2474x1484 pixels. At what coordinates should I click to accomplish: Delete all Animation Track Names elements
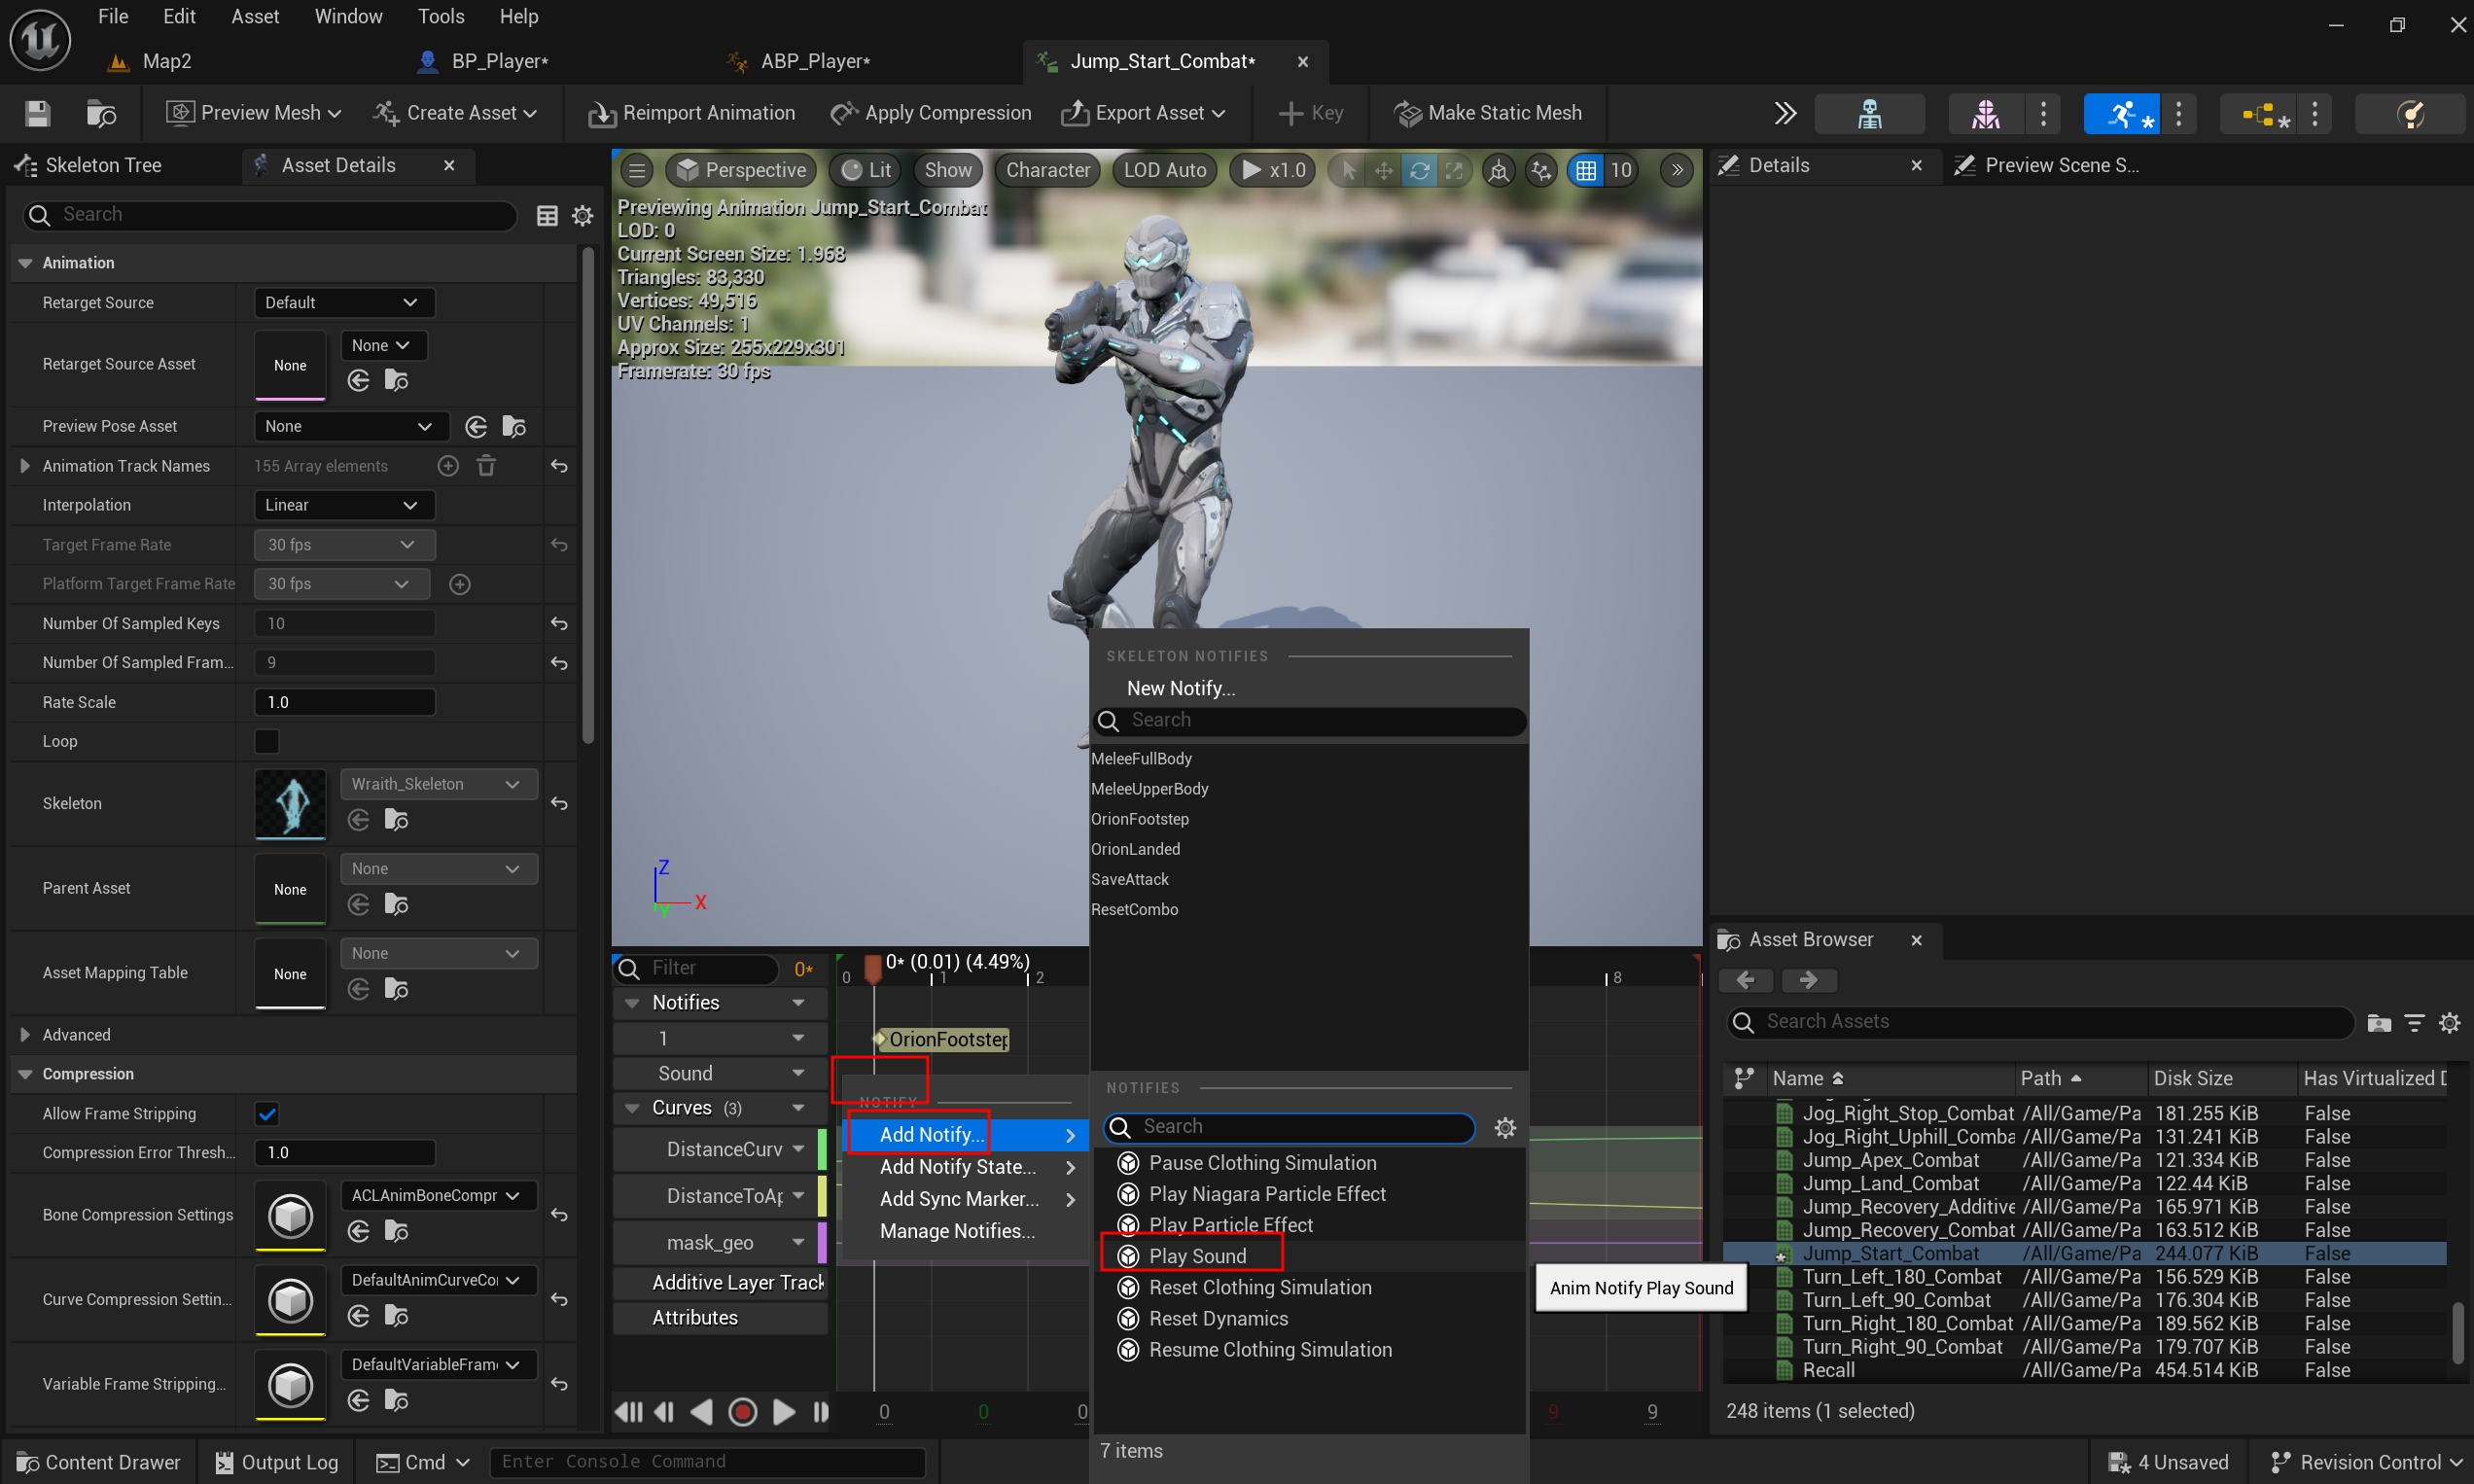486,466
